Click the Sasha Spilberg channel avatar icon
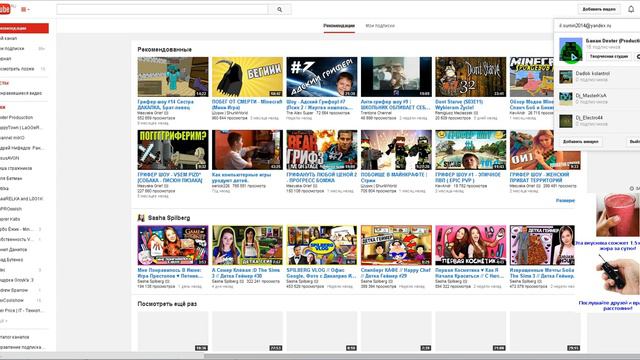Screen dimensions: 640x360 pos(141,218)
